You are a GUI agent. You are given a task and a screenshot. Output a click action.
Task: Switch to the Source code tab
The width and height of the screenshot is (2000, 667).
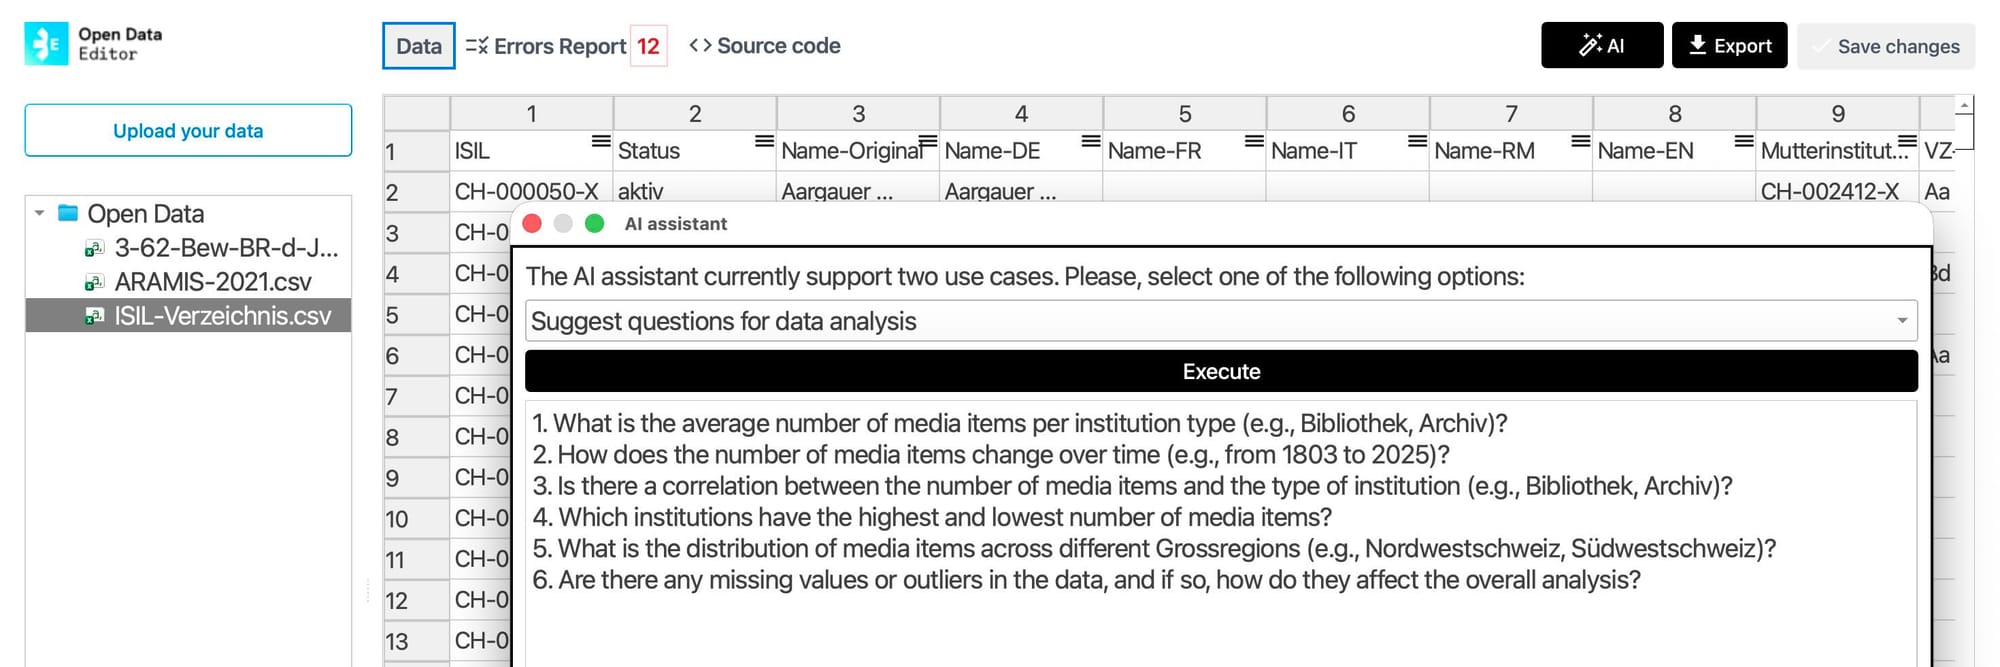click(766, 46)
